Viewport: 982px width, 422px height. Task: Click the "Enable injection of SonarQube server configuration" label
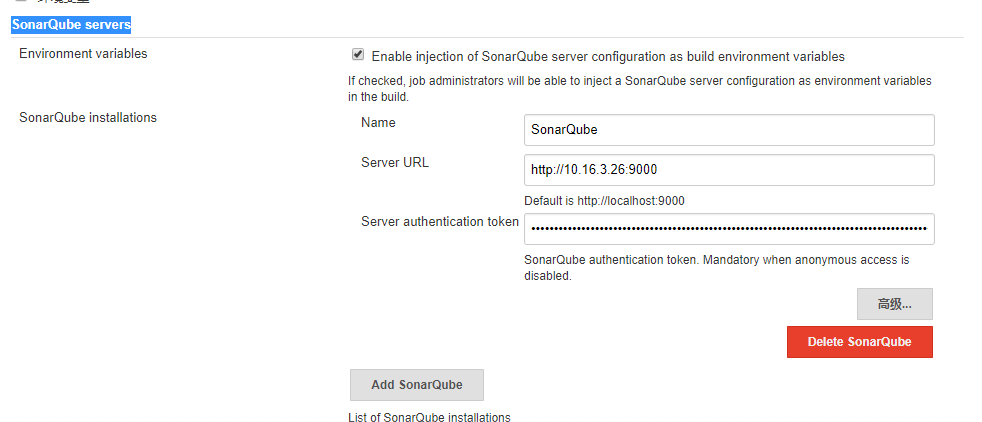pyautogui.click(x=608, y=56)
